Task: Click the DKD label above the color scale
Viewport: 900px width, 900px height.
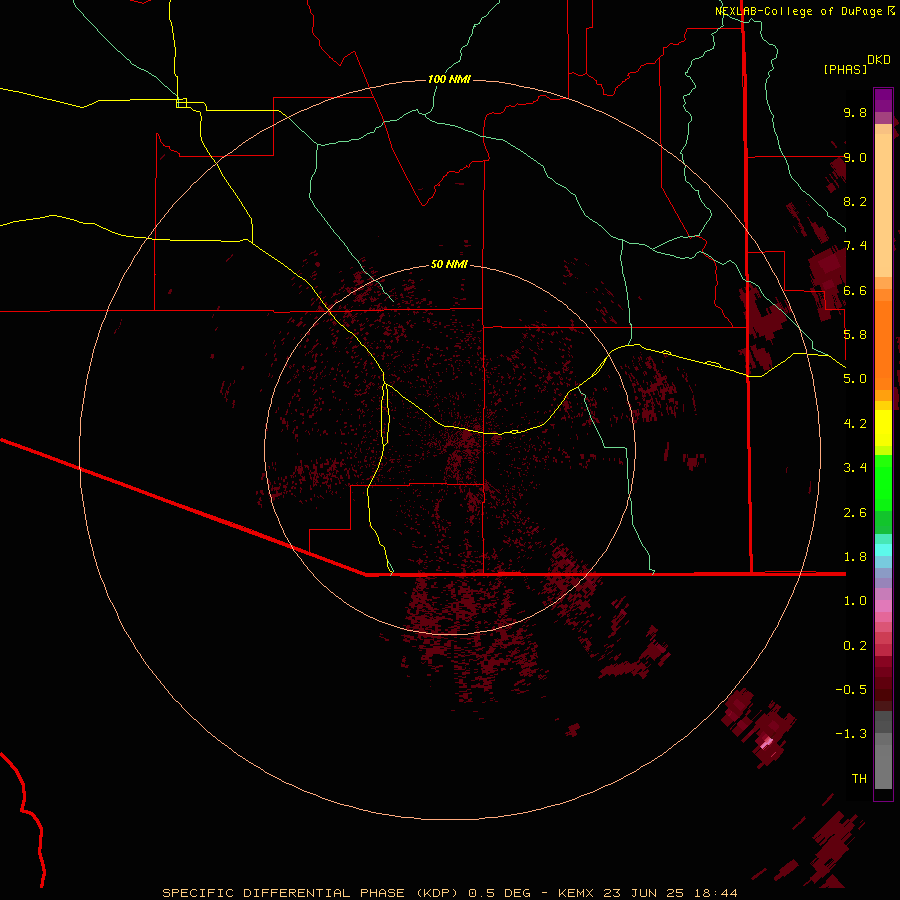Action: click(879, 60)
